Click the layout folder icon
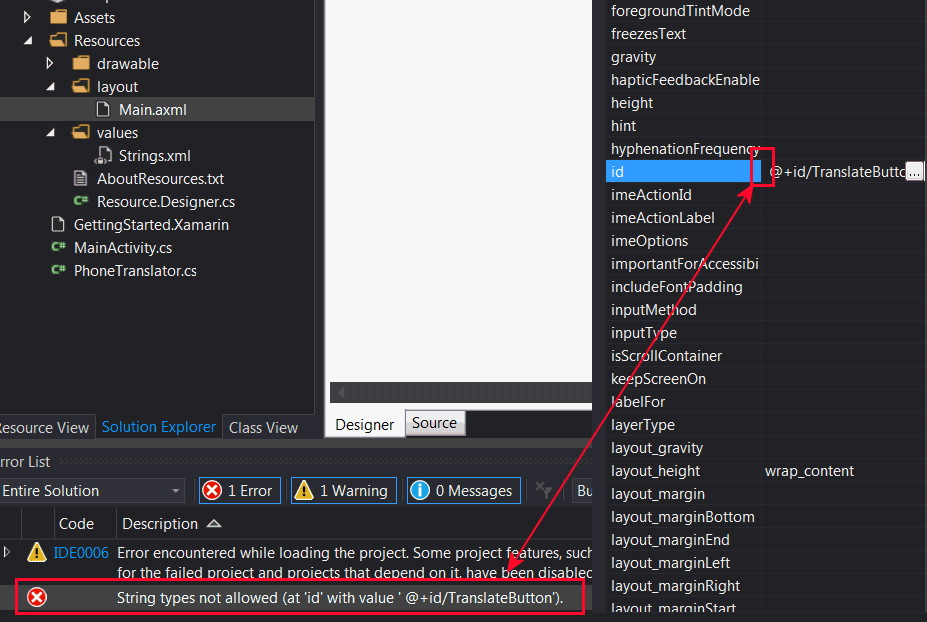 click(x=81, y=86)
